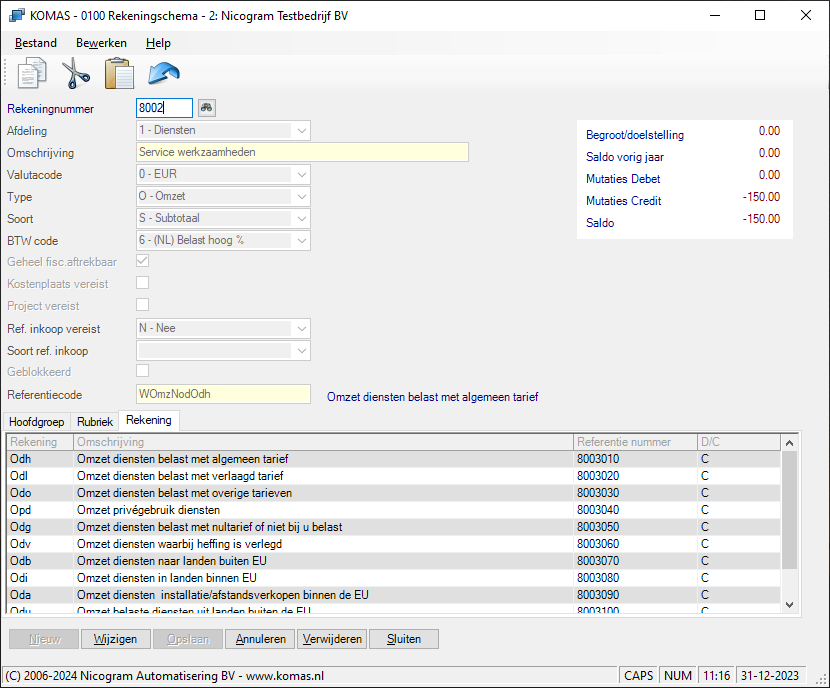This screenshot has height=688, width=830.
Task: Enable Kostenplaats vereist checkbox
Action: pyautogui.click(x=142, y=283)
